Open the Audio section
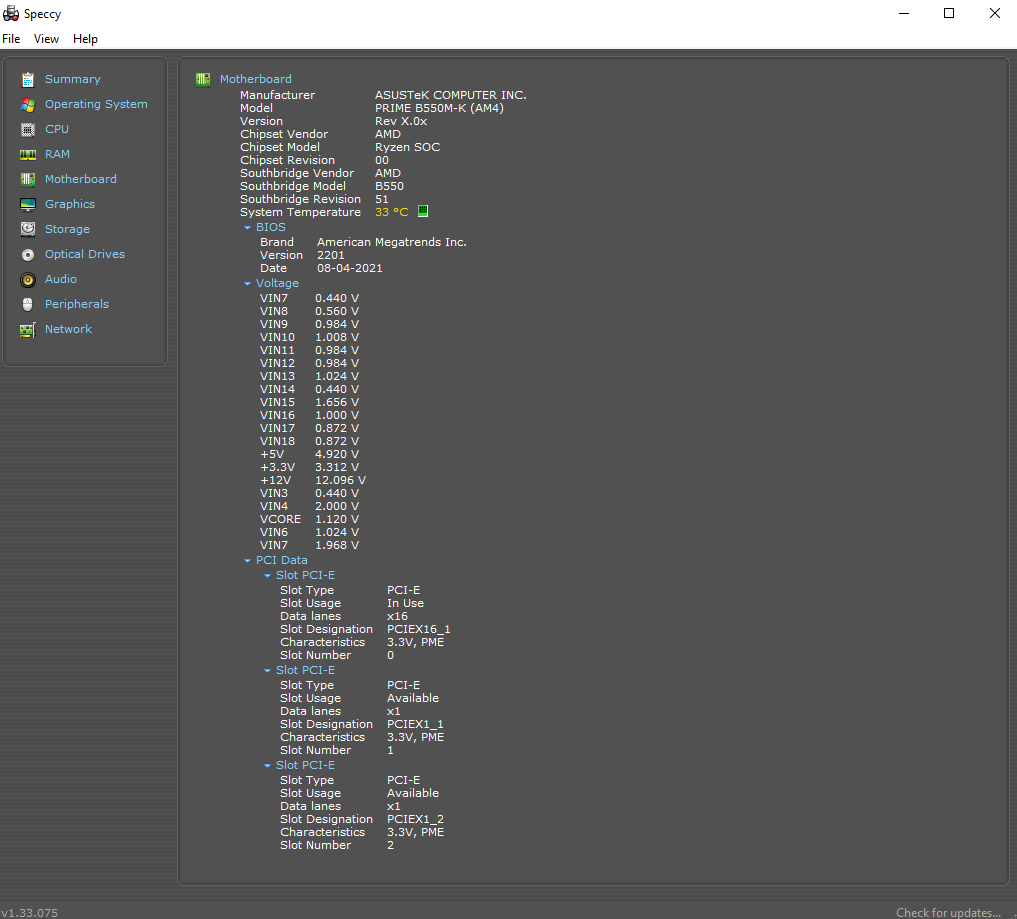 [x=60, y=279]
